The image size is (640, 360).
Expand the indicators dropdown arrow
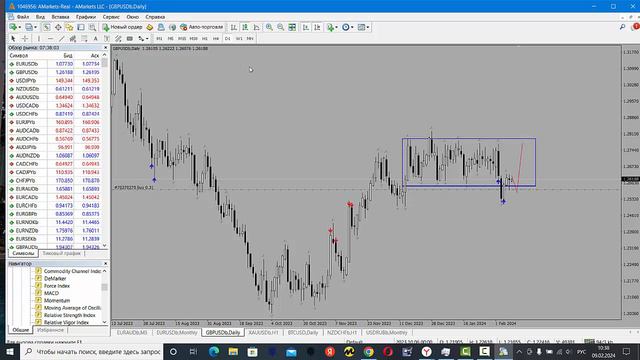tap(336, 27)
